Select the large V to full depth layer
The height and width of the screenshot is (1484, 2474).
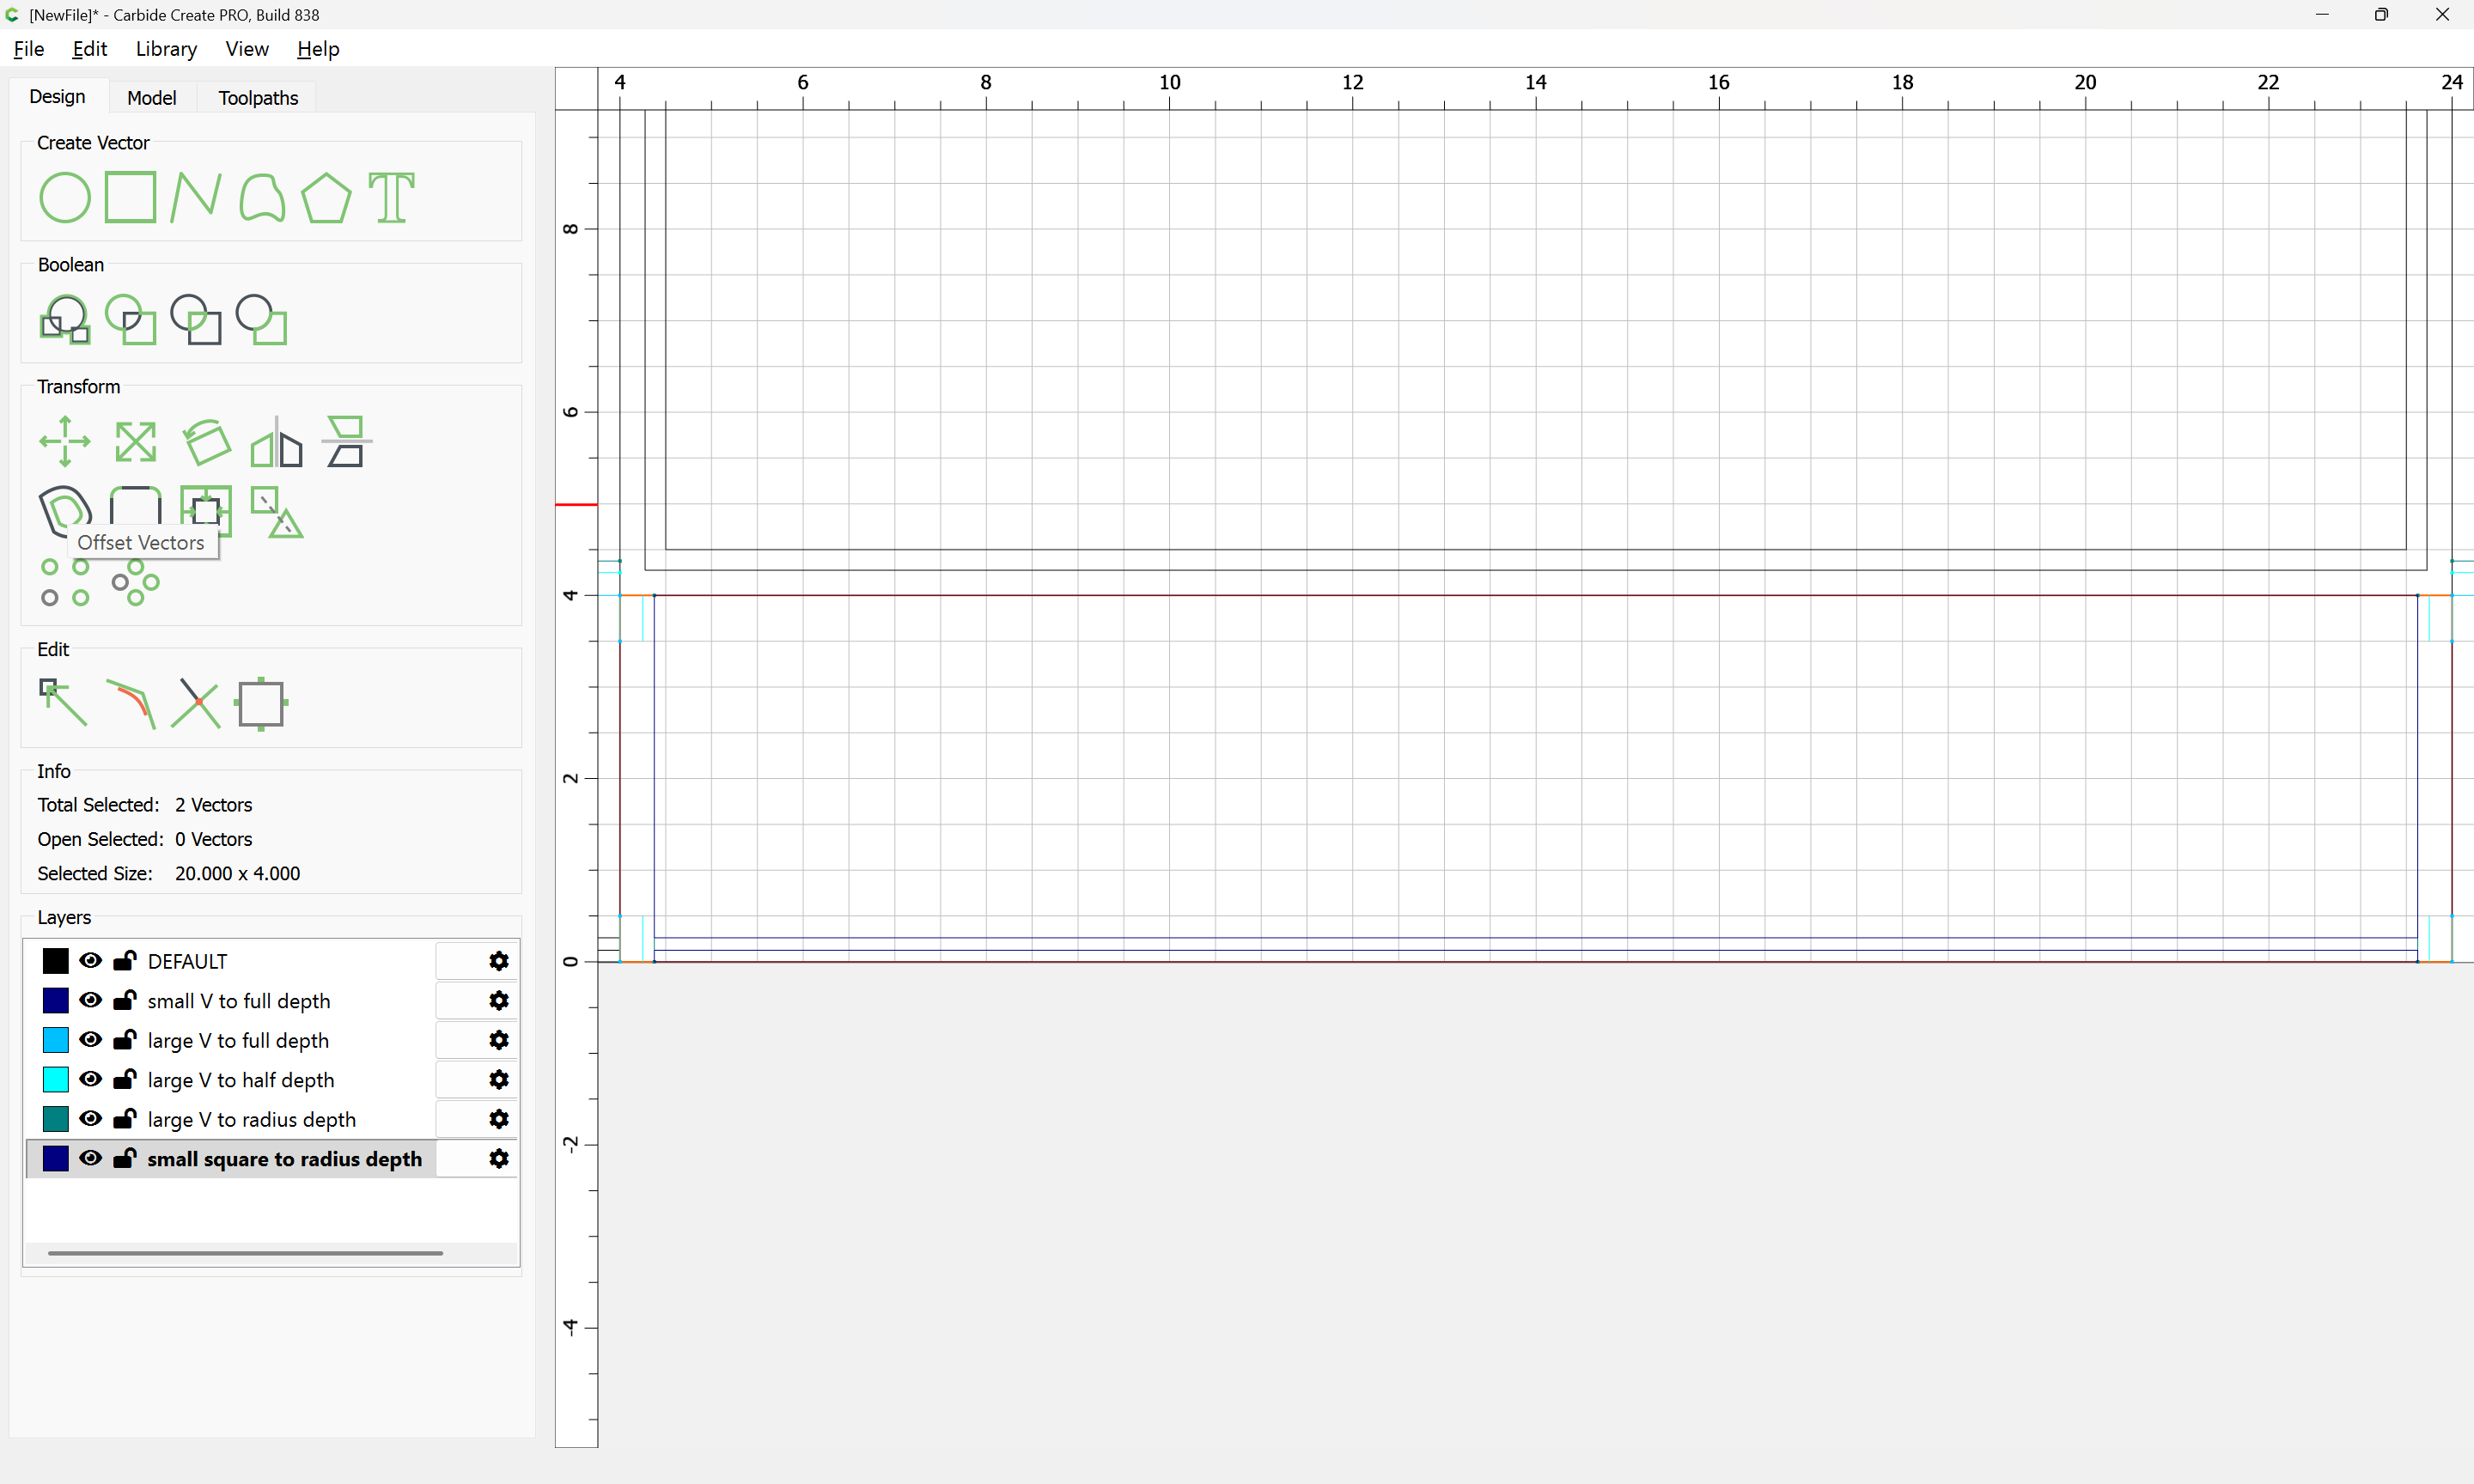pyautogui.click(x=238, y=1041)
